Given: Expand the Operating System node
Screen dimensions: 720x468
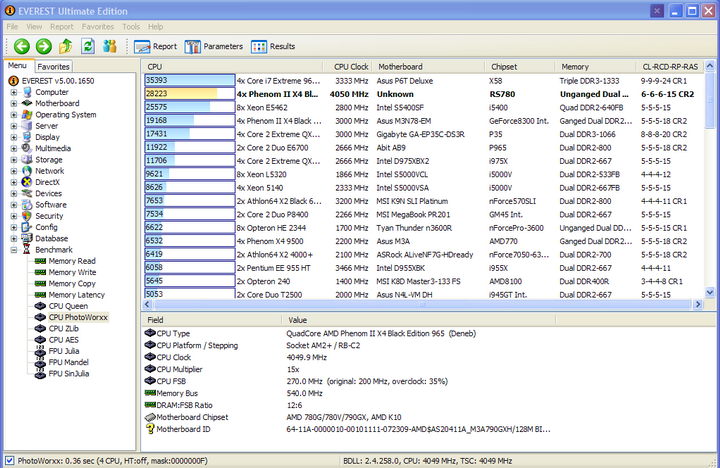Looking at the screenshot, I should click(x=14, y=115).
